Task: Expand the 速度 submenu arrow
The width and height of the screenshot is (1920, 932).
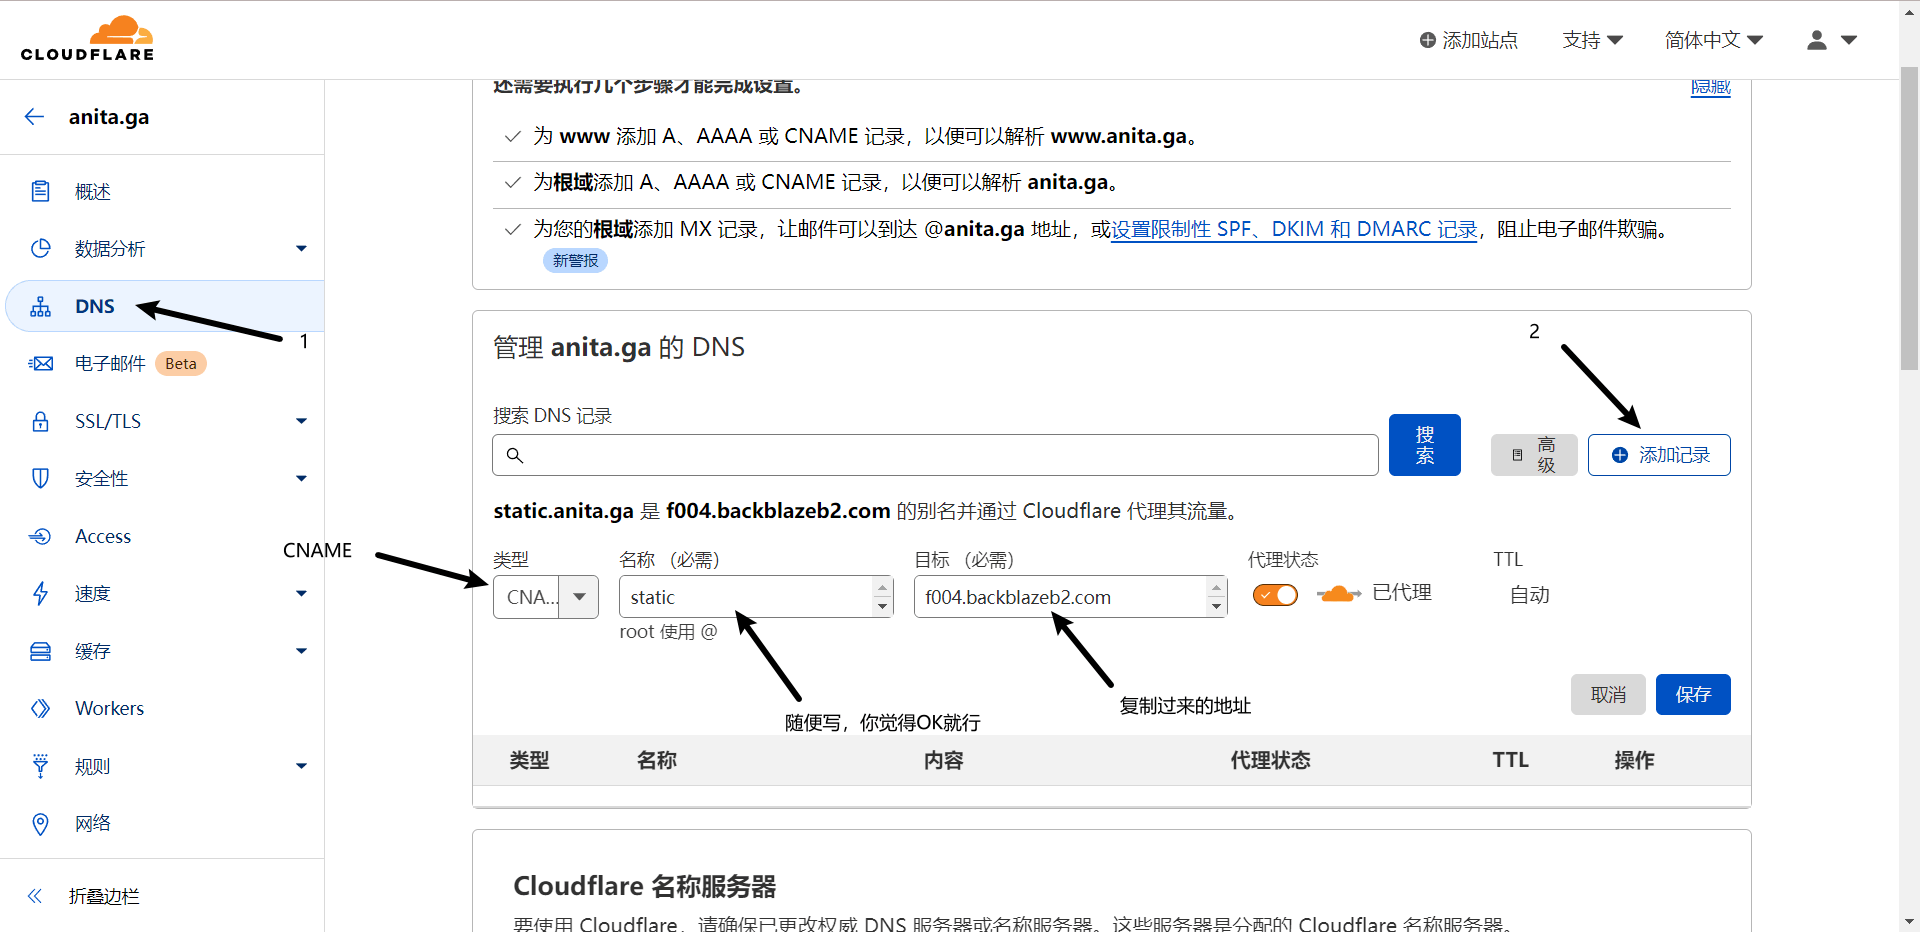Action: click(301, 593)
